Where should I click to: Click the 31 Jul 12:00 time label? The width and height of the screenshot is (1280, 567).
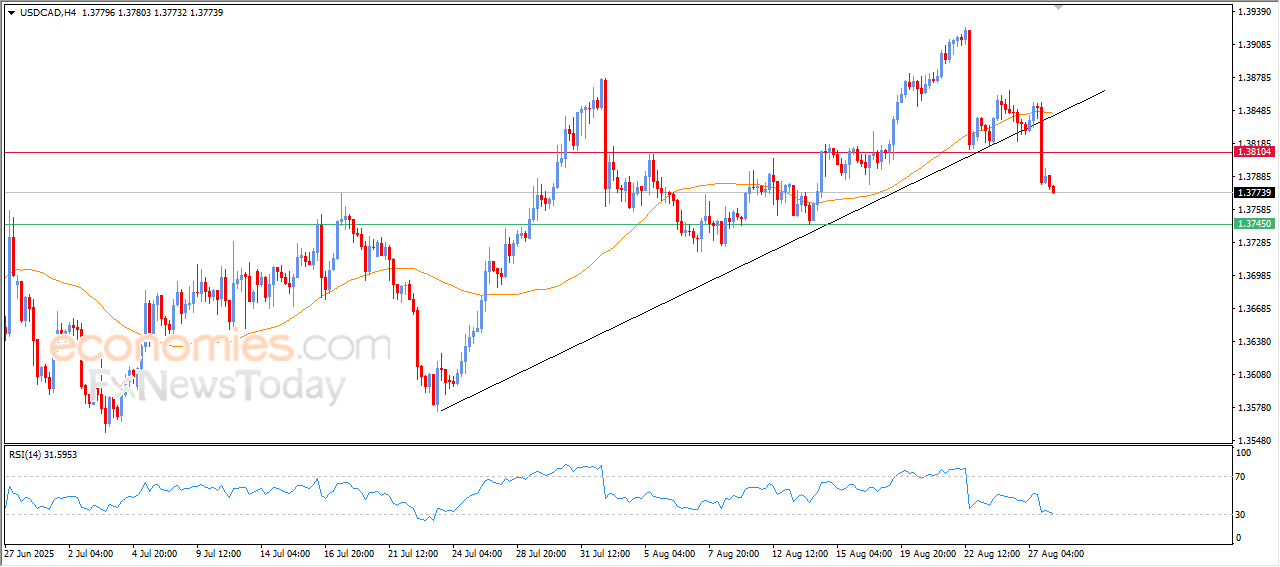pos(606,553)
